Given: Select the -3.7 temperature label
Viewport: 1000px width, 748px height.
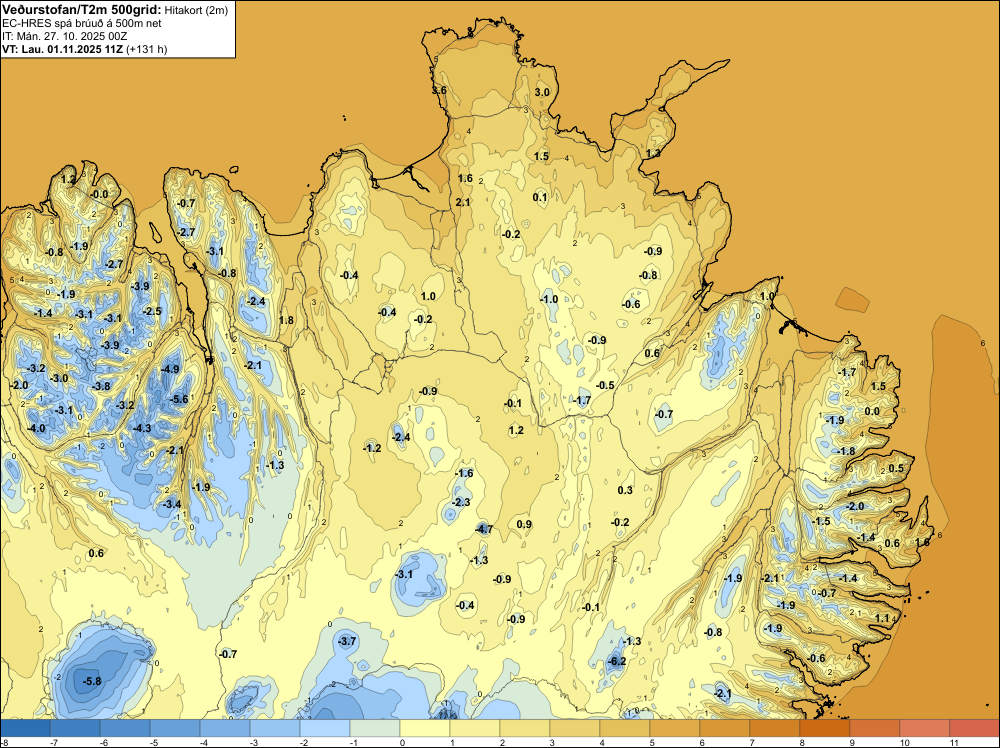Looking at the screenshot, I should pos(347,641).
